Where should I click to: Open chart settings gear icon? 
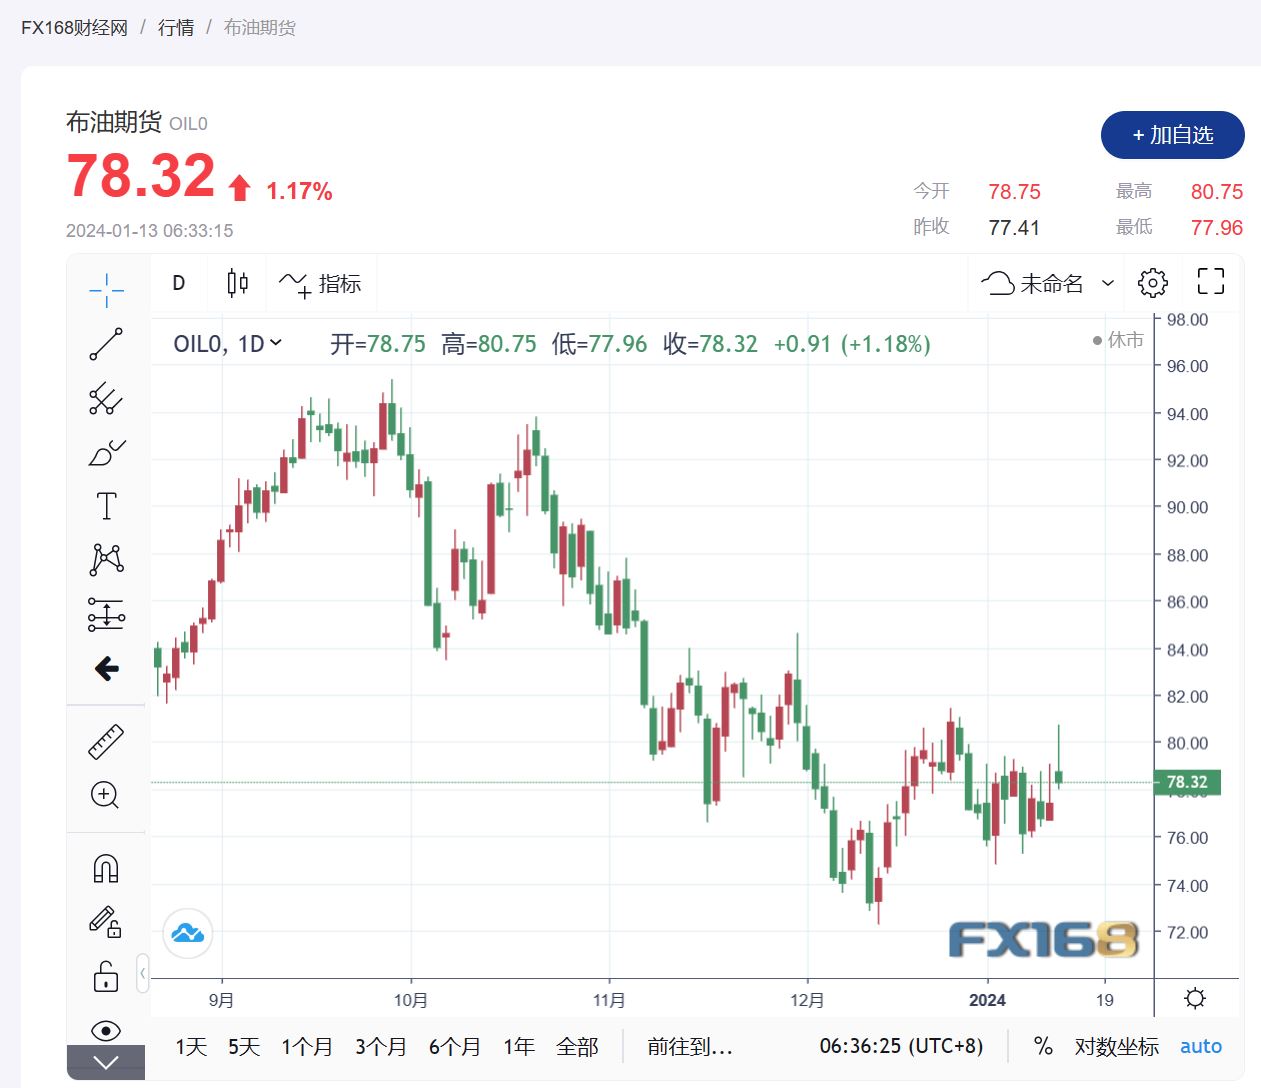(1152, 283)
